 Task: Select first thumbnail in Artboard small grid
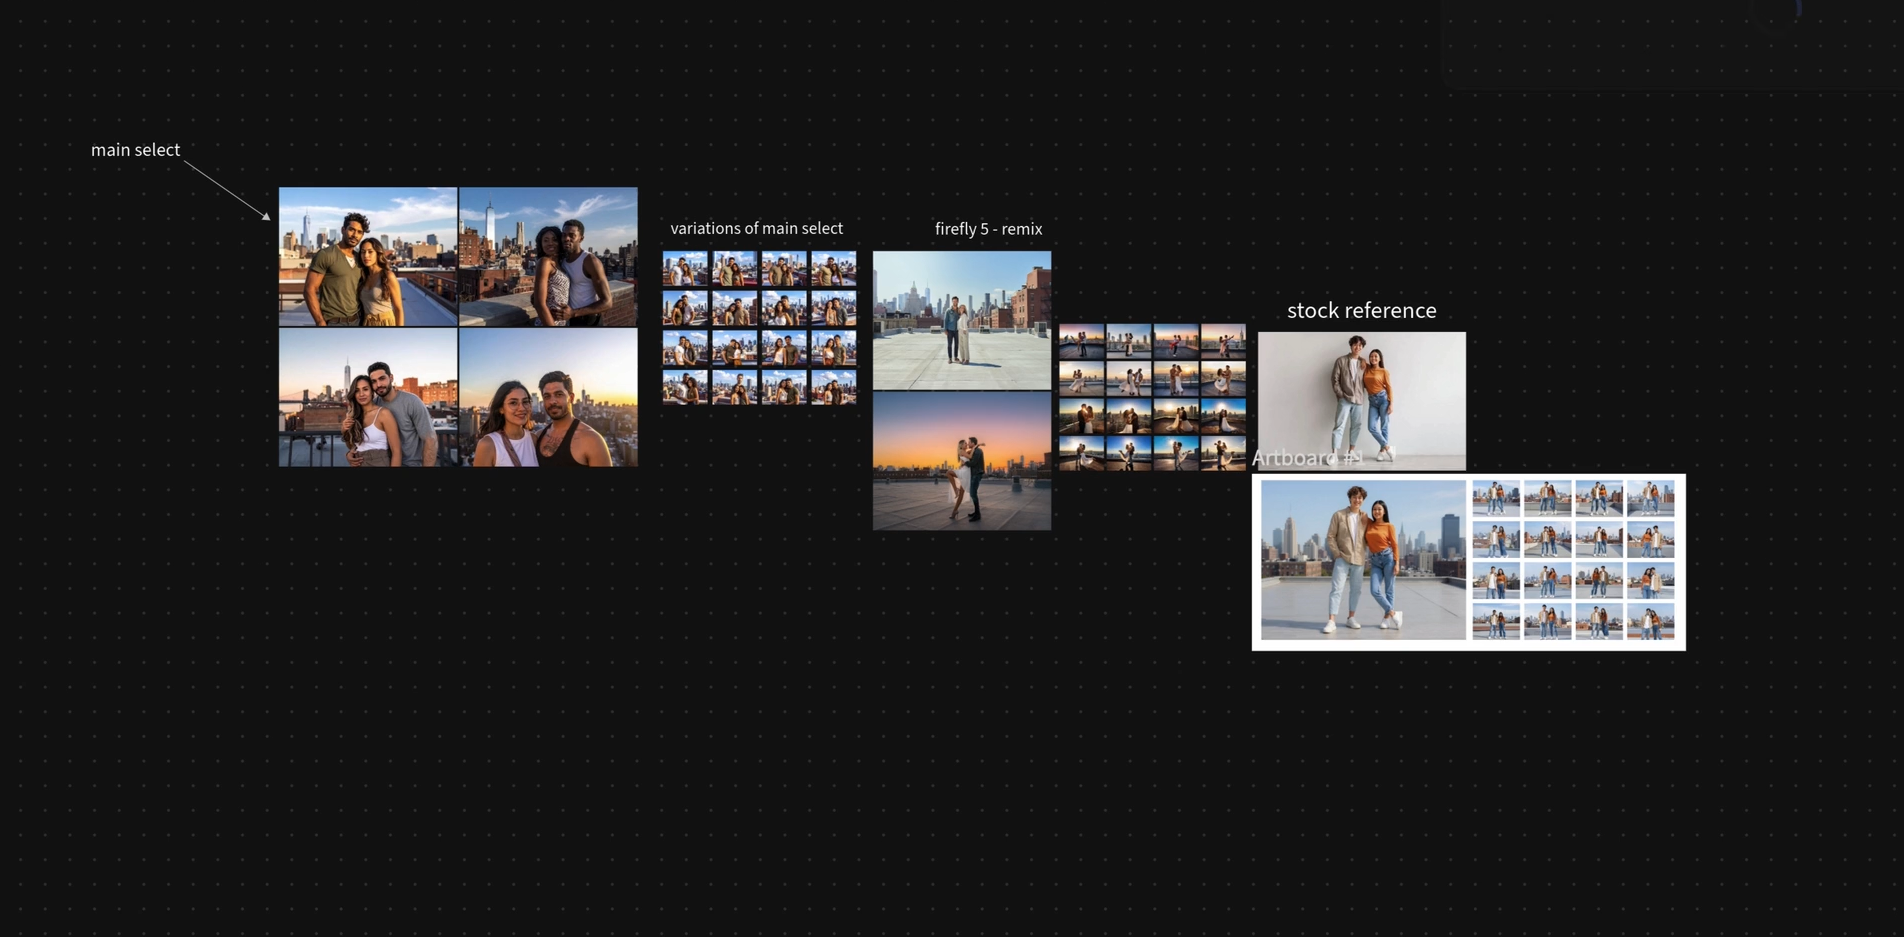point(1496,498)
